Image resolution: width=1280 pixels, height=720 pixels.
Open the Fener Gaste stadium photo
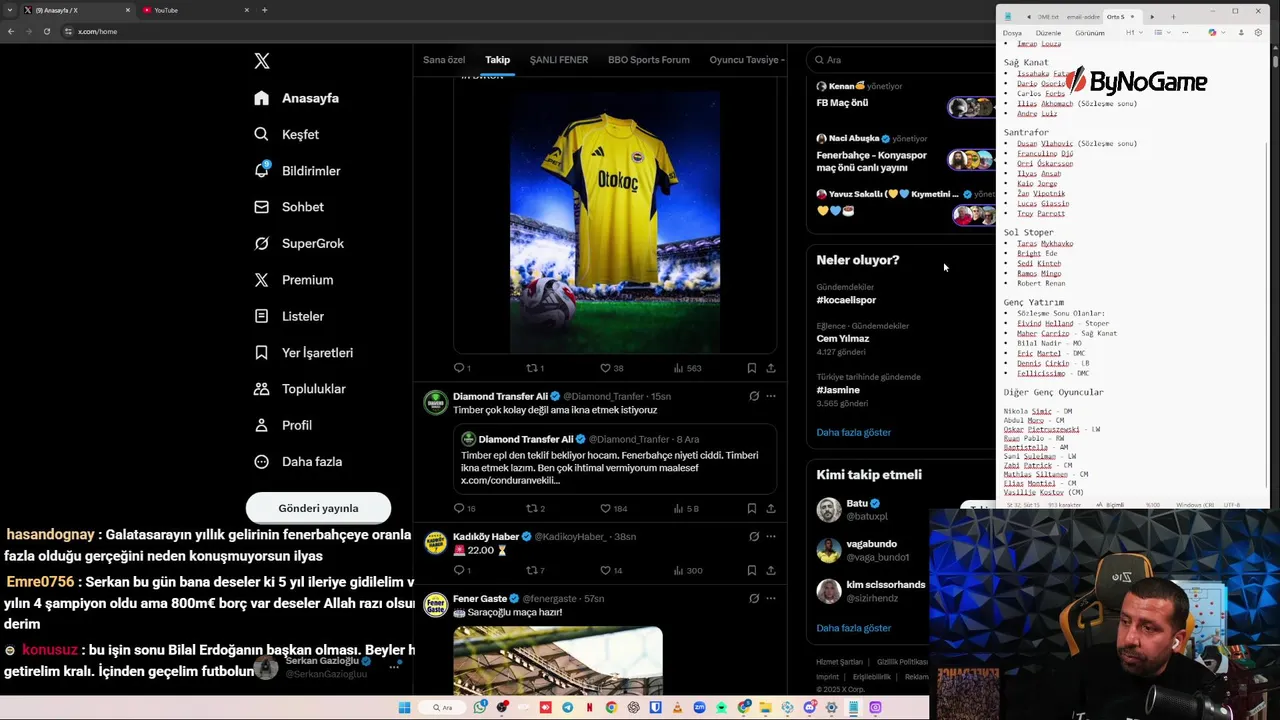point(557,660)
